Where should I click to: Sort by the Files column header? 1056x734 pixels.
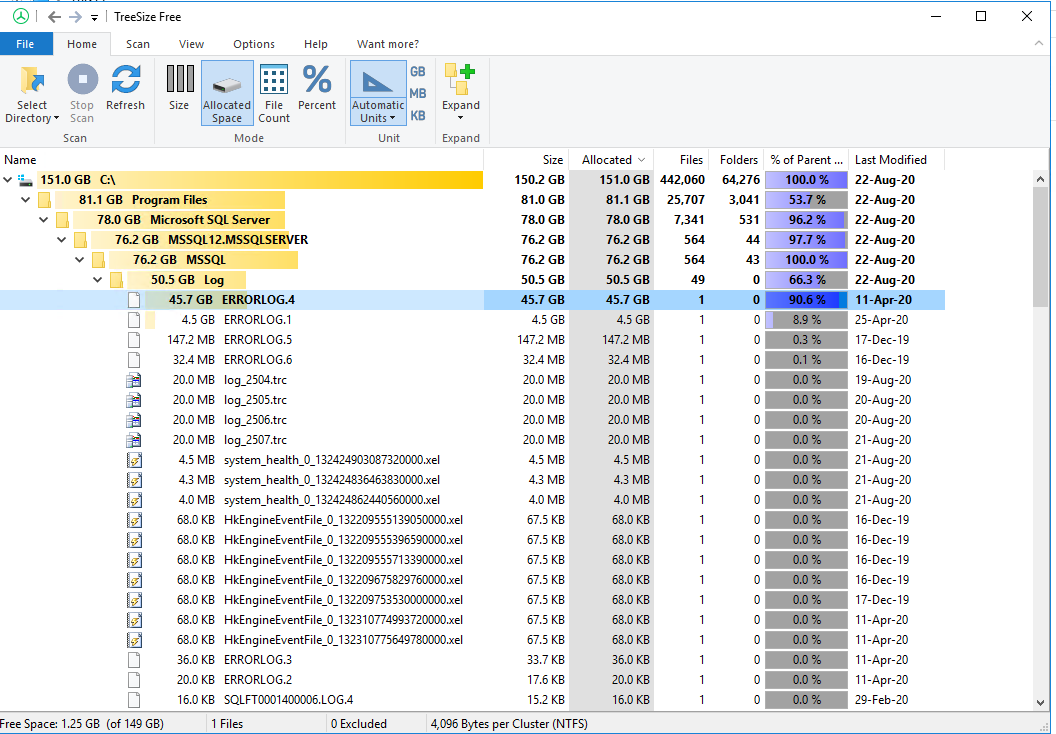coord(681,160)
